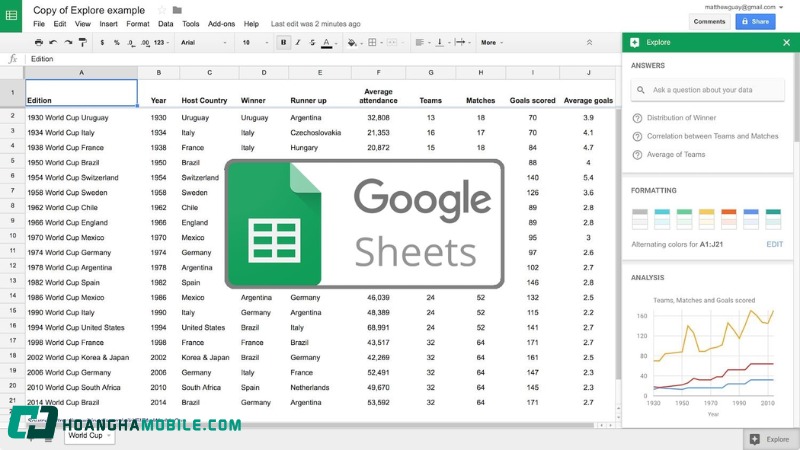This screenshot has height=450, width=800.
Task: Click the fx formula icon
Action: [x=13, y=59]
